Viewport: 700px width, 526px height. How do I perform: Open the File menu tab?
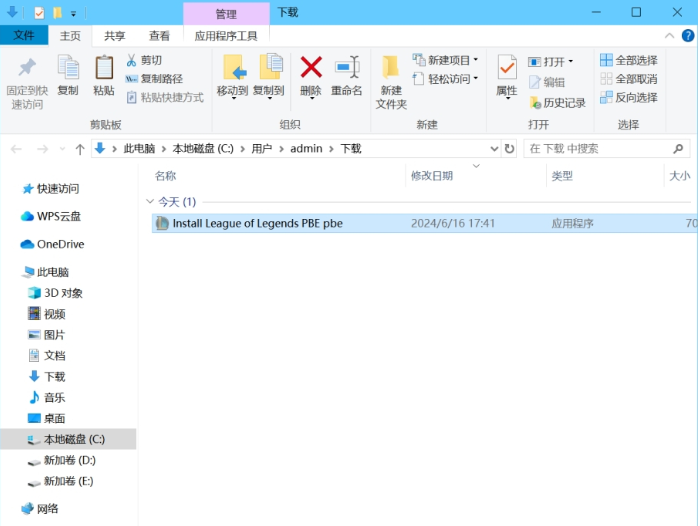click(24, 35)
